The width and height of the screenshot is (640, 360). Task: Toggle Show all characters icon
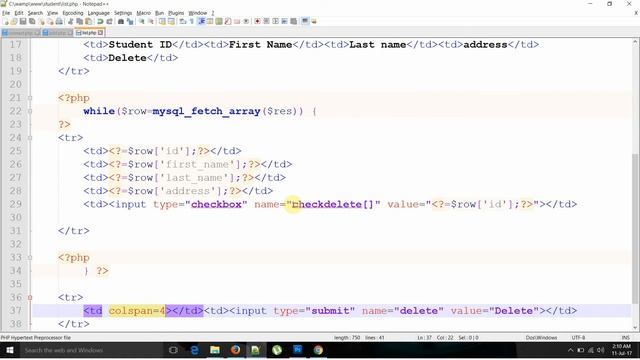(x=191, y=21)
